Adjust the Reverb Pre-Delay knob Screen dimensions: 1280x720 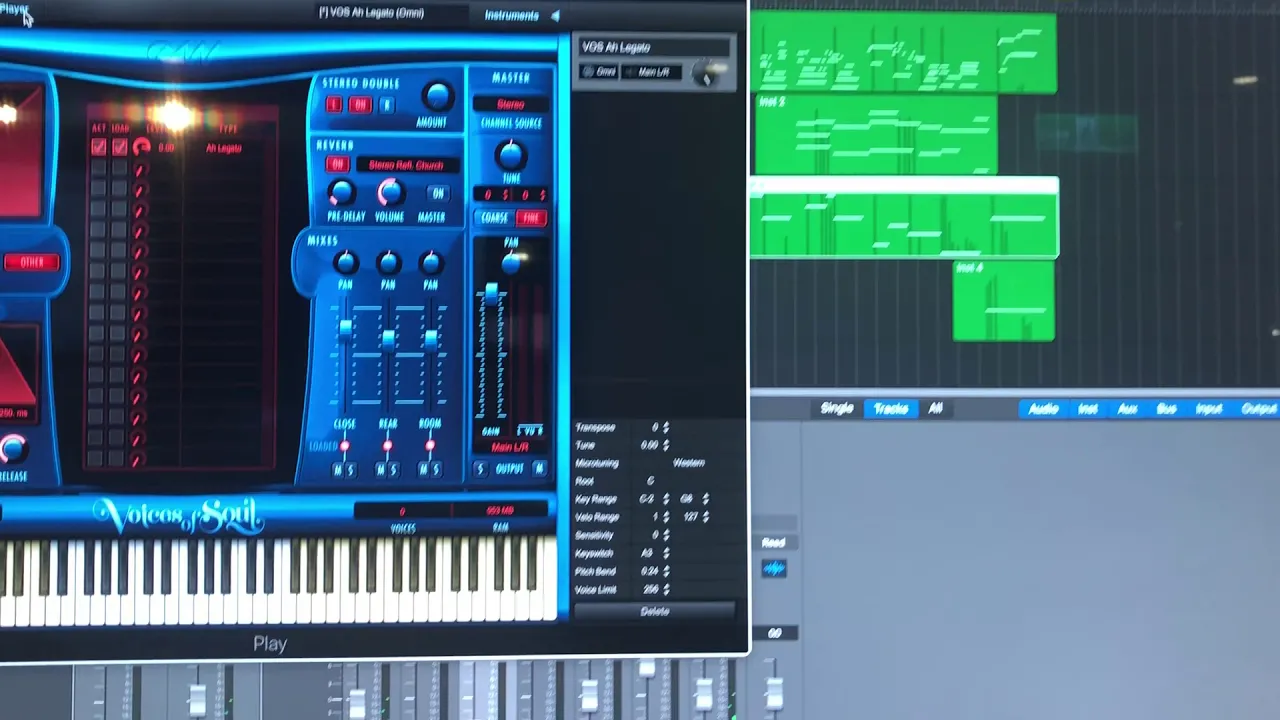click(x=341, y=192)
